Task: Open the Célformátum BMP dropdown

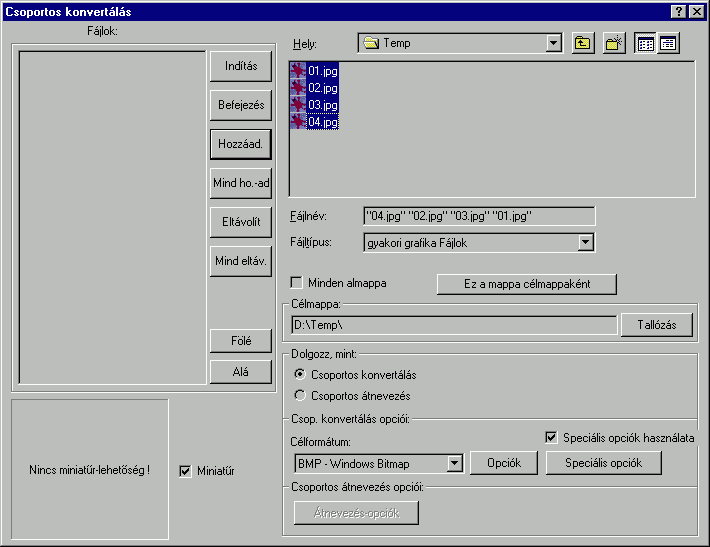Action: [454, 463]
